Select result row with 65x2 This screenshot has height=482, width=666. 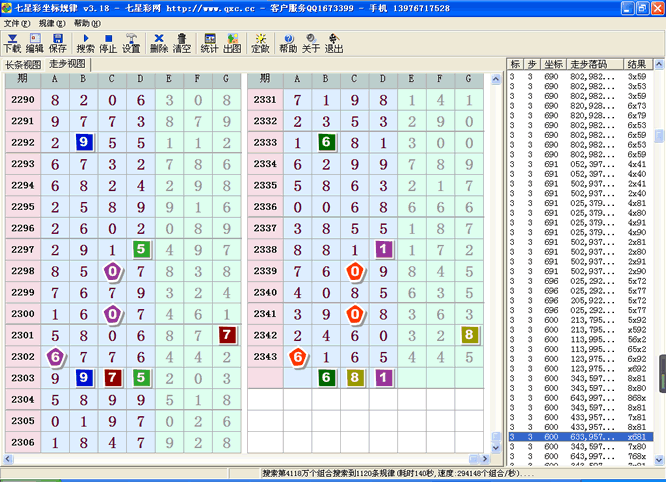point(581,349)
